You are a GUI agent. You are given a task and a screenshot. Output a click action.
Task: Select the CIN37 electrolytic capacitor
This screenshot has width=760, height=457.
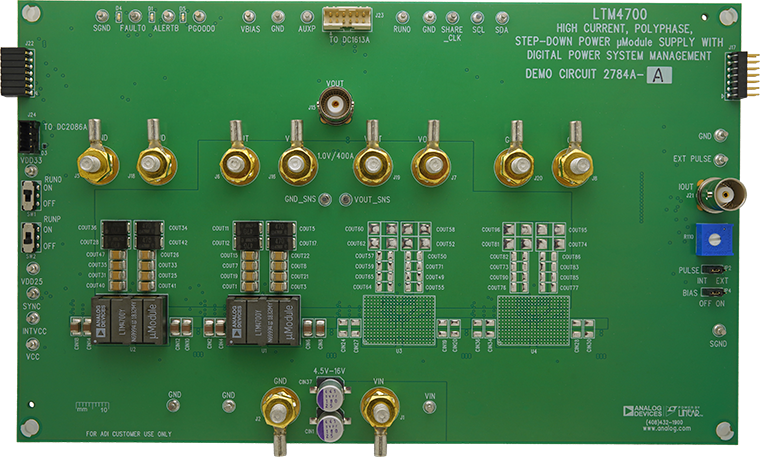click(x=331, y=394)
